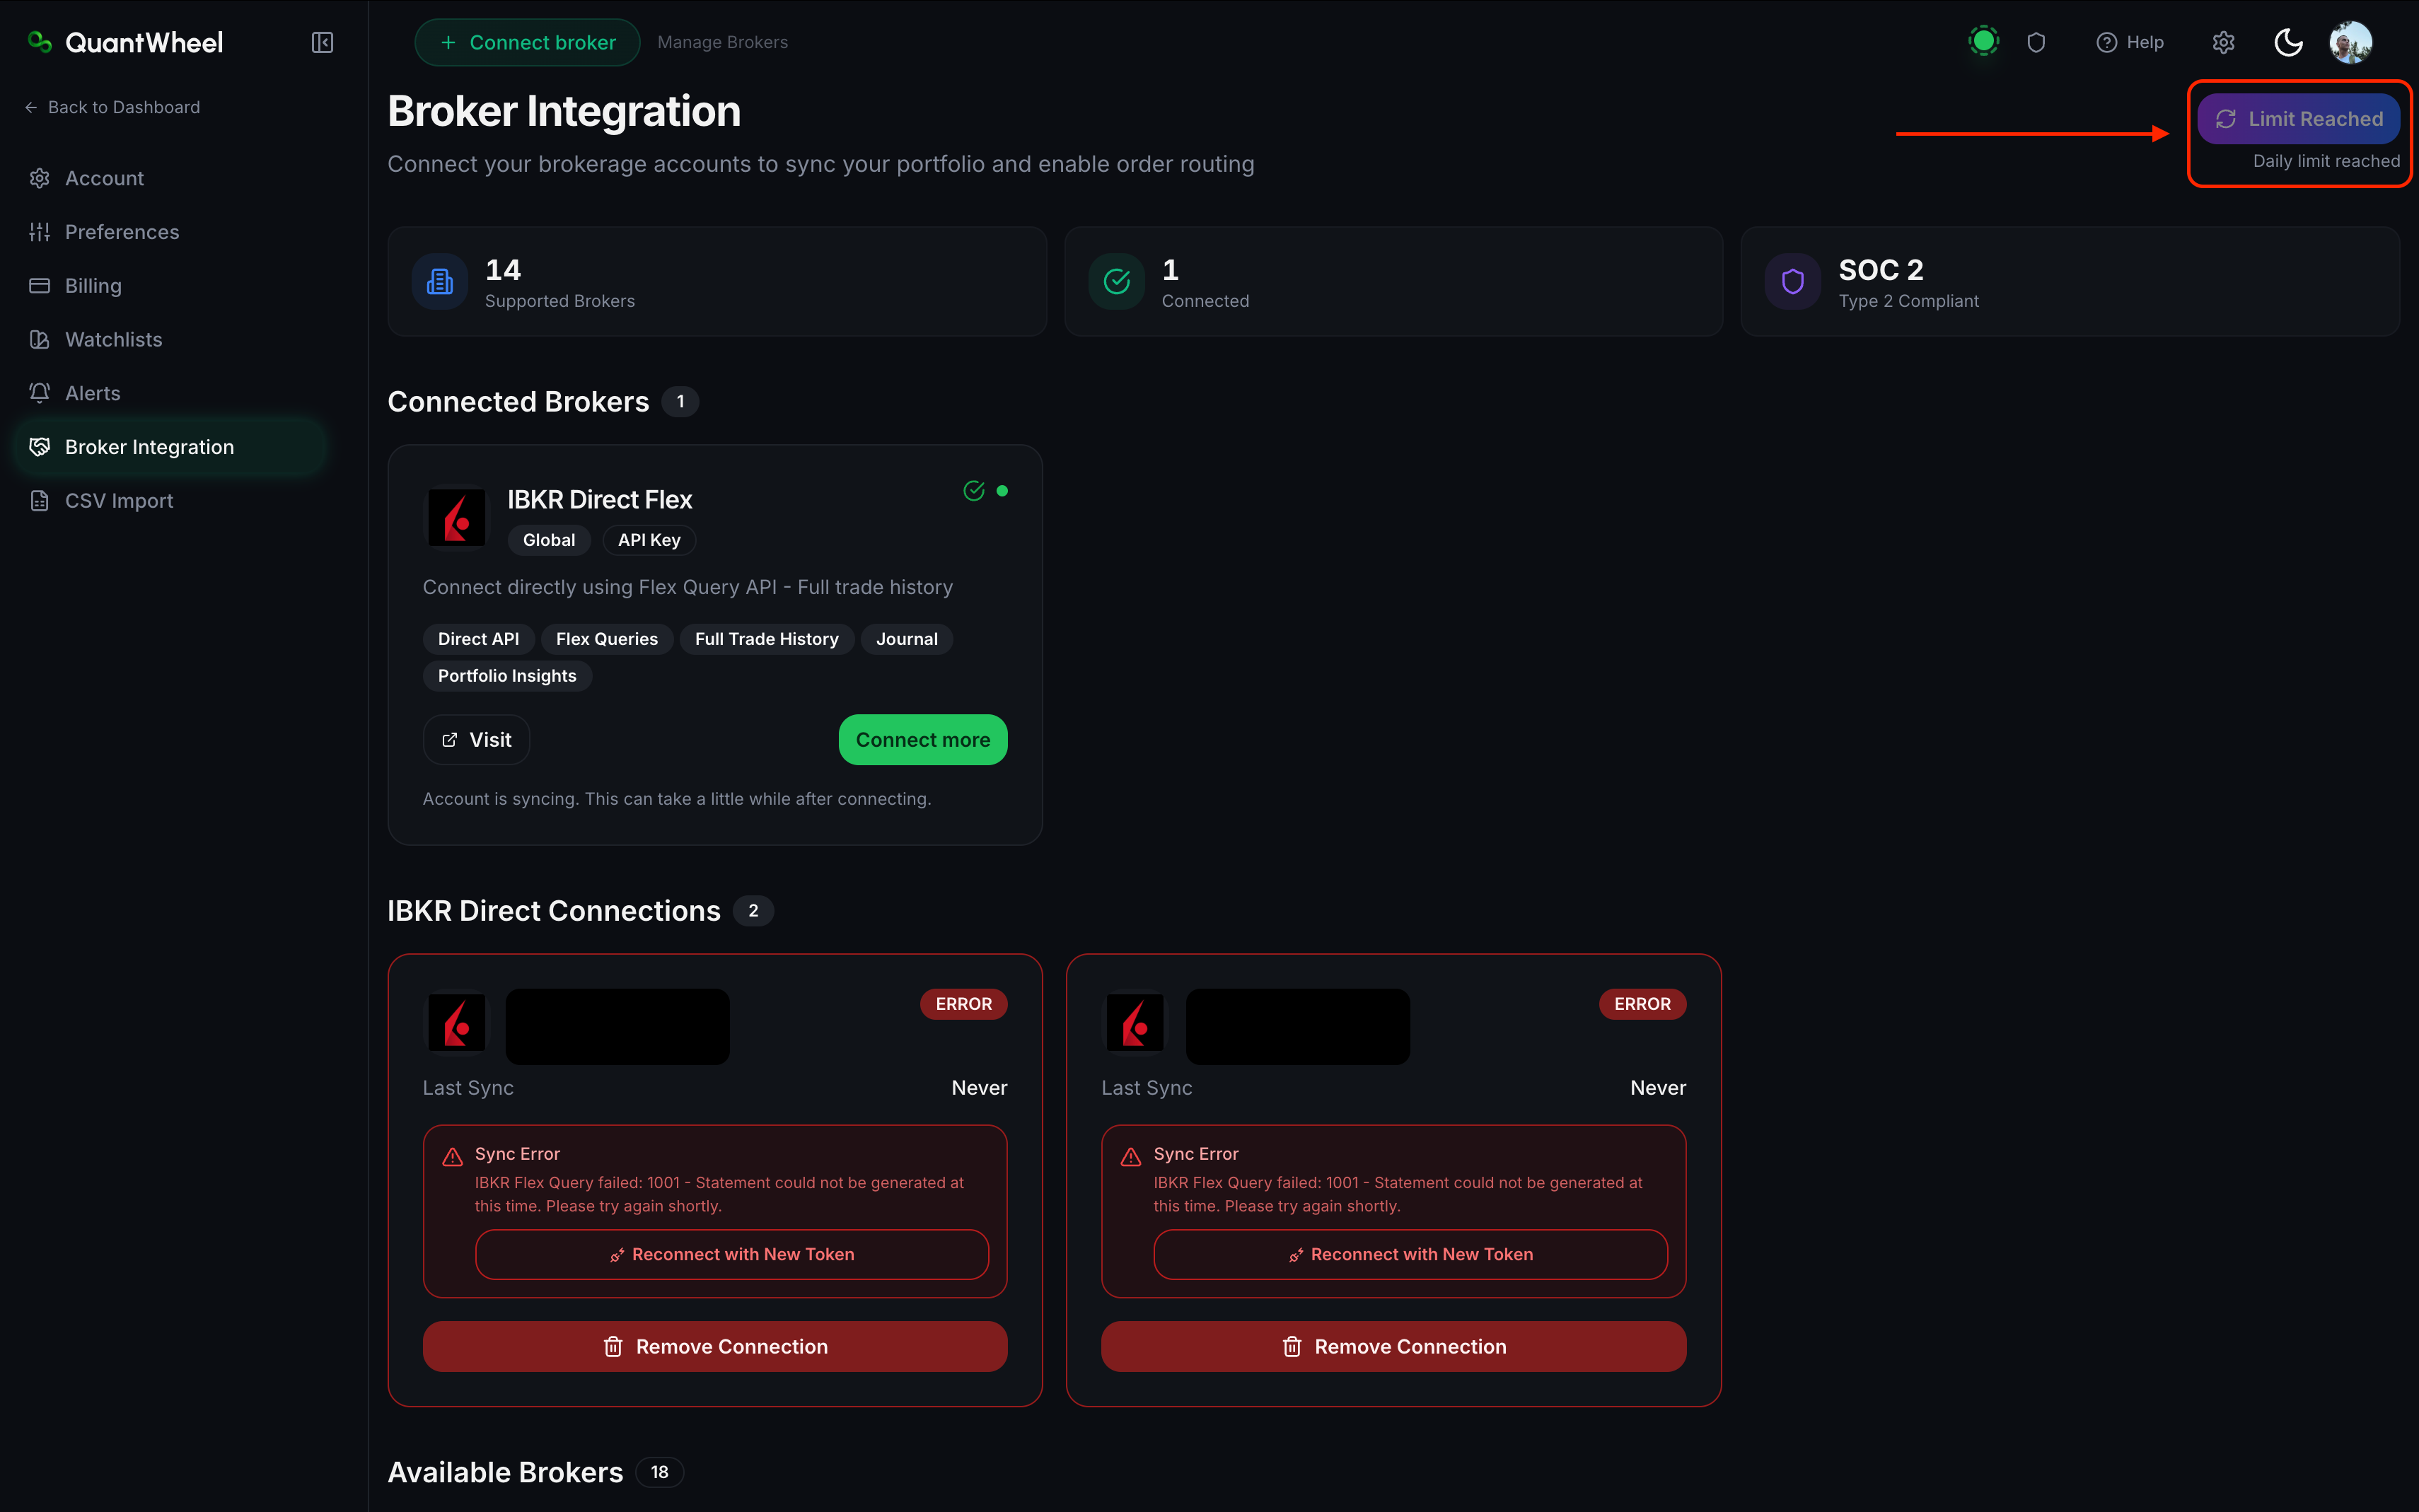
Task: Click the Connected checkmark icon
Action: (1117, 281)
